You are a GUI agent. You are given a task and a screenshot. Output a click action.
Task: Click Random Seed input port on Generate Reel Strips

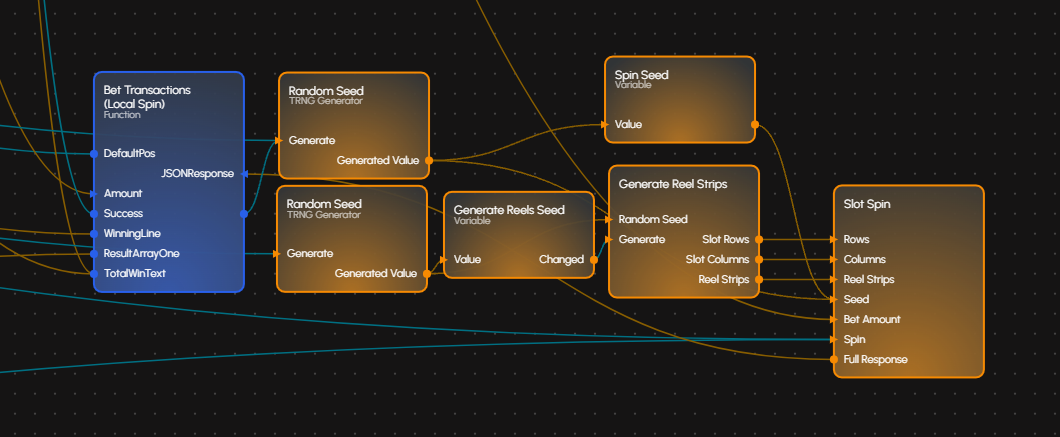(x=609, y=219)
